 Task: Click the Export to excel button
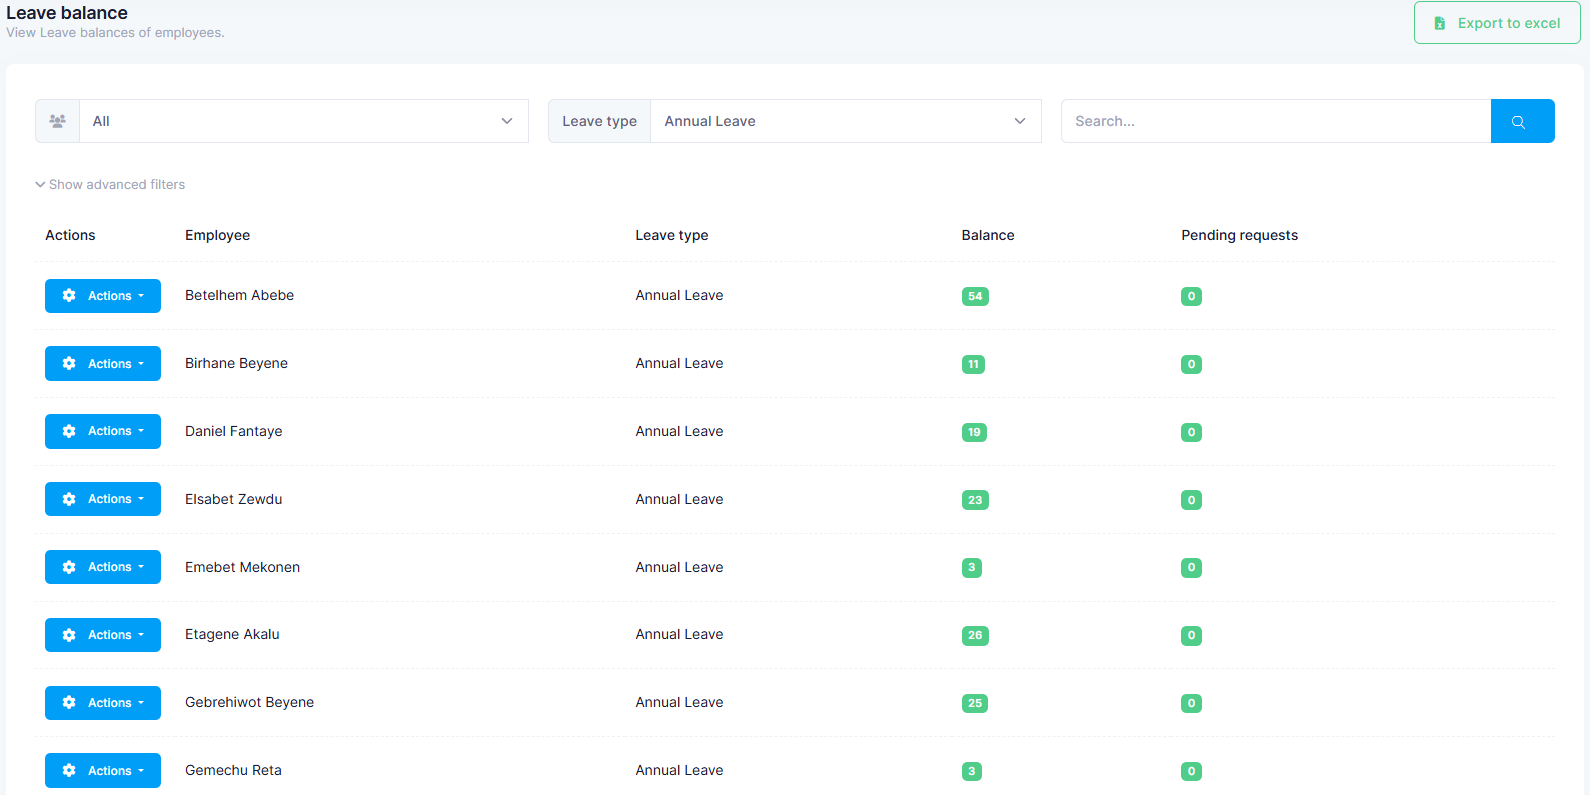[1496, 23]
